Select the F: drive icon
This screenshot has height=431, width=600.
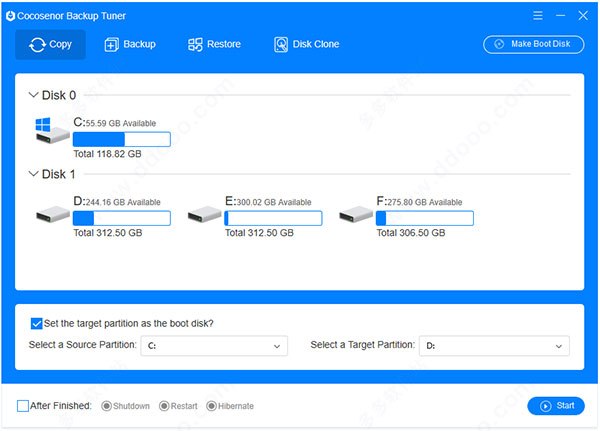coord(355,214)
